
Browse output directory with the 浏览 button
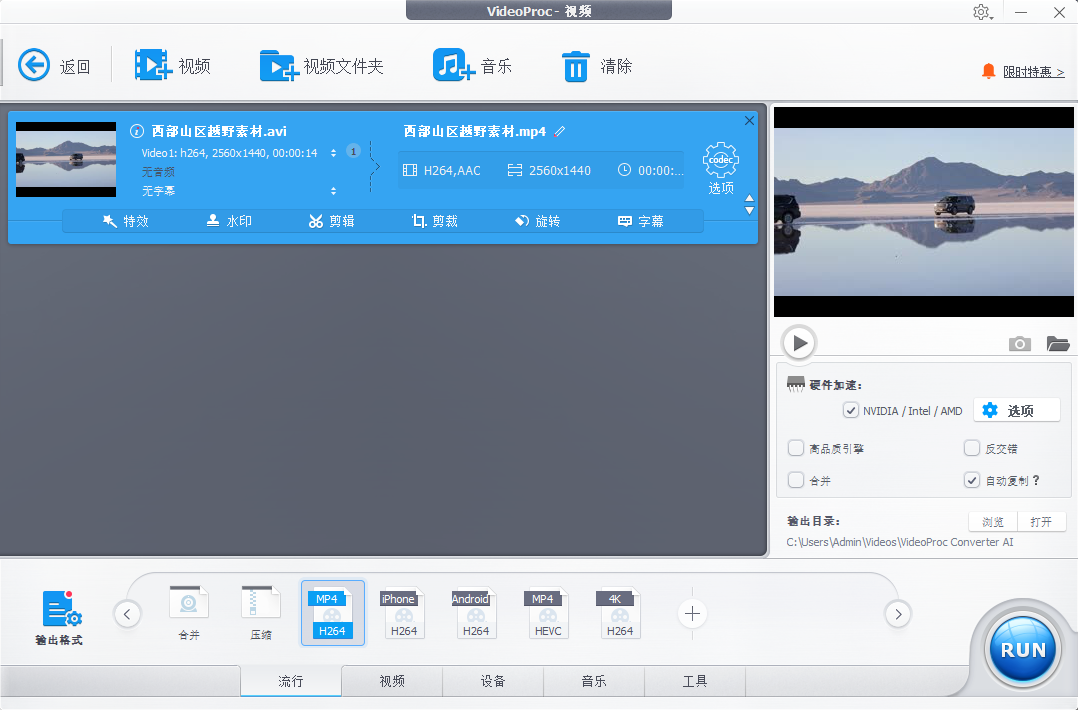991,521
